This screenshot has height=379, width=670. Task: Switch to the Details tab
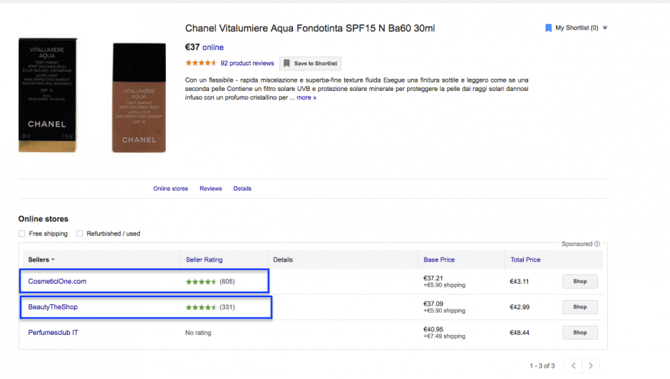[x=242, y=188]
